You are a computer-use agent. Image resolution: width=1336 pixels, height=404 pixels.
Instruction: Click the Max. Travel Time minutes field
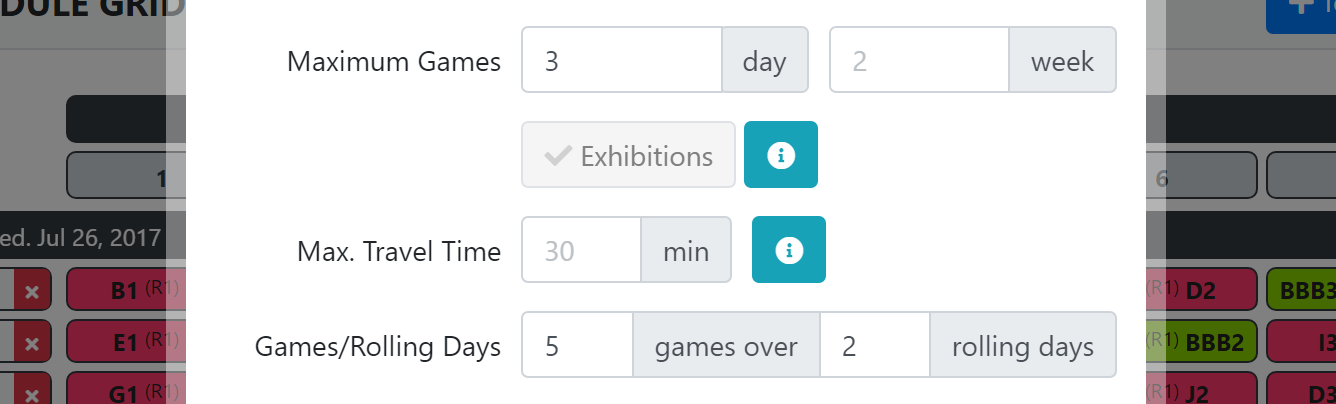point(581,250)
